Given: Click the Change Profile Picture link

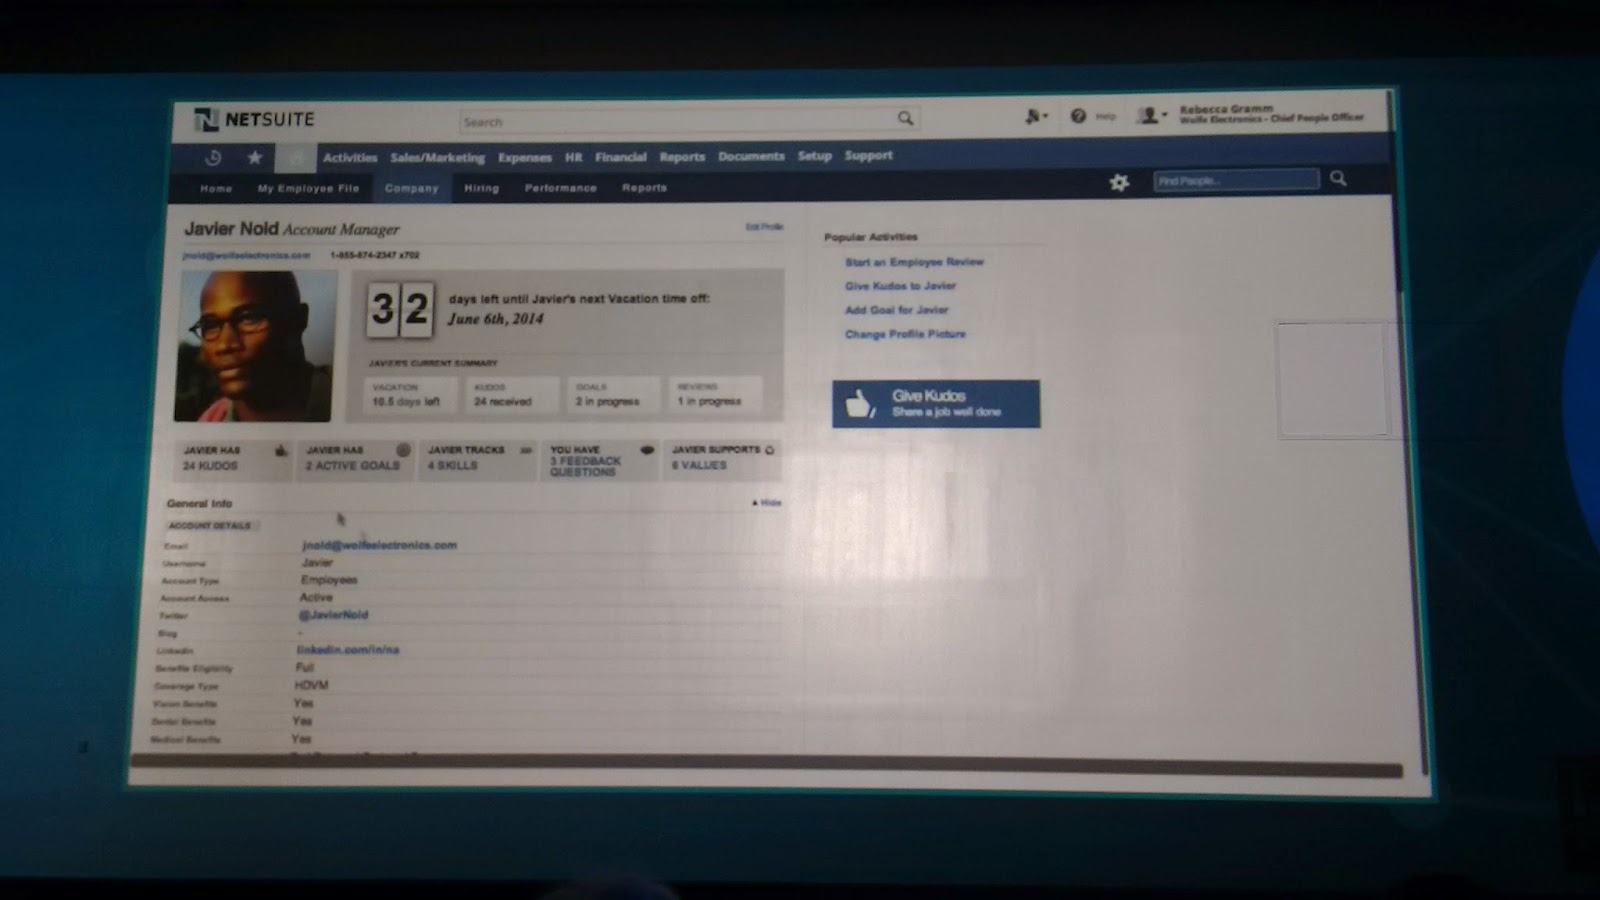Looking at the screenshot, I should click(905, 334).
